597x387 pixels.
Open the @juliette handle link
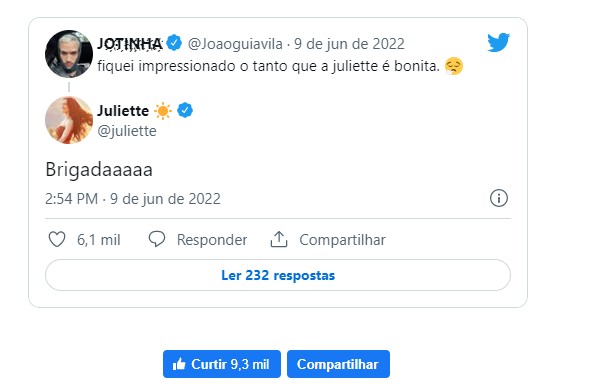(127, 131)
